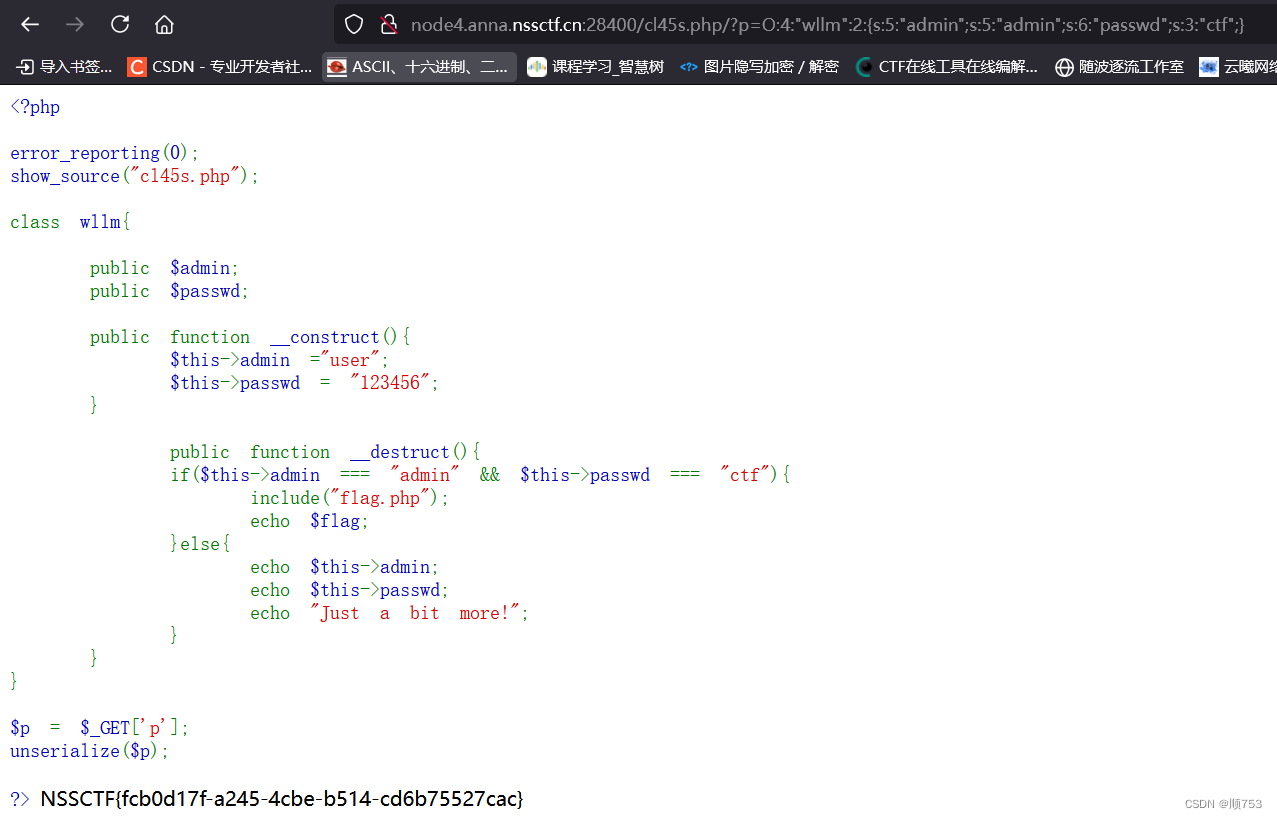
Task: Click the insecure connection padlock icon
Action: click(x=389, y=24)
